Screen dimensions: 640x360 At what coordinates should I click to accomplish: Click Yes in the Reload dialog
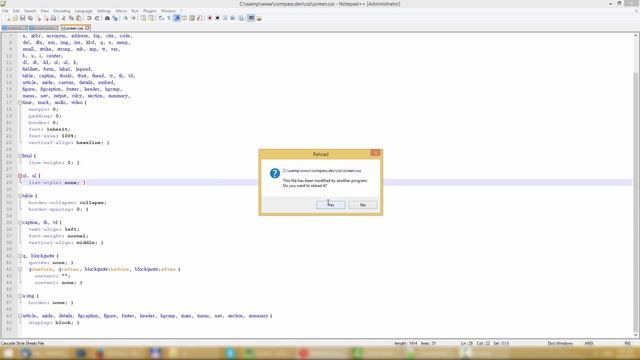point(331,204)
